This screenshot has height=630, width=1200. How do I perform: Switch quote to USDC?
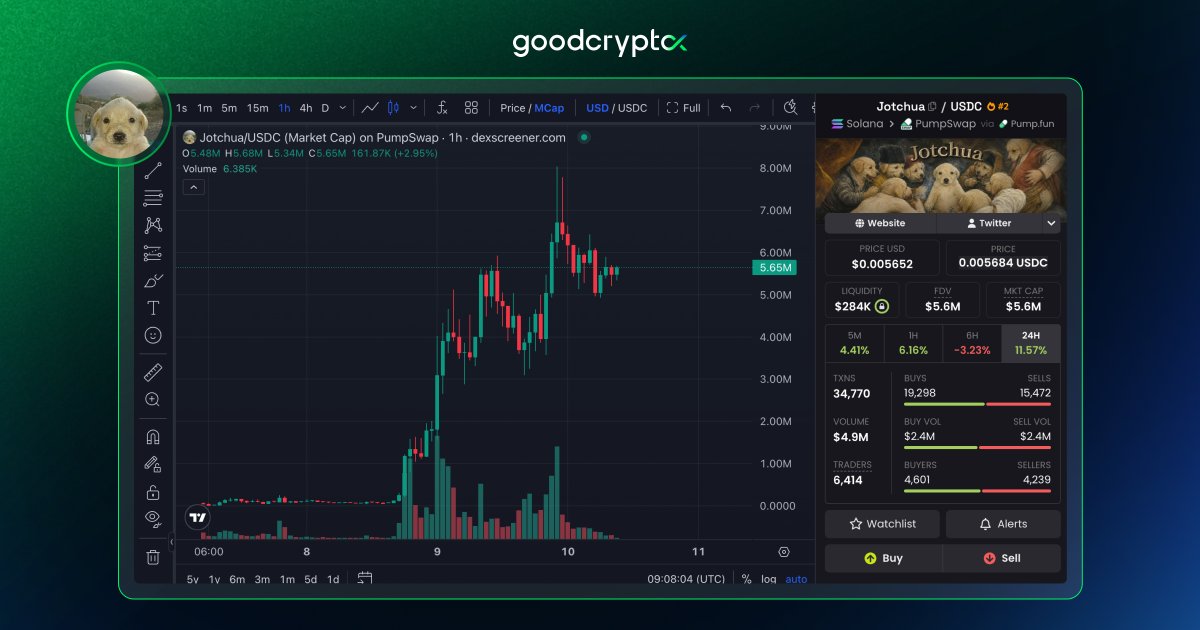pyautogui.click(x=632, y=108)
